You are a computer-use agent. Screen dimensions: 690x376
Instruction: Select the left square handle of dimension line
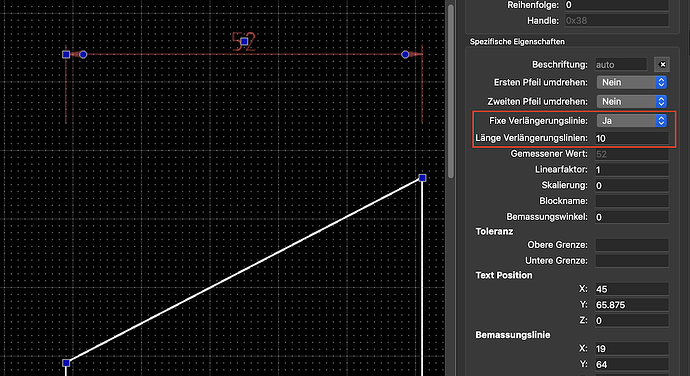66,55
